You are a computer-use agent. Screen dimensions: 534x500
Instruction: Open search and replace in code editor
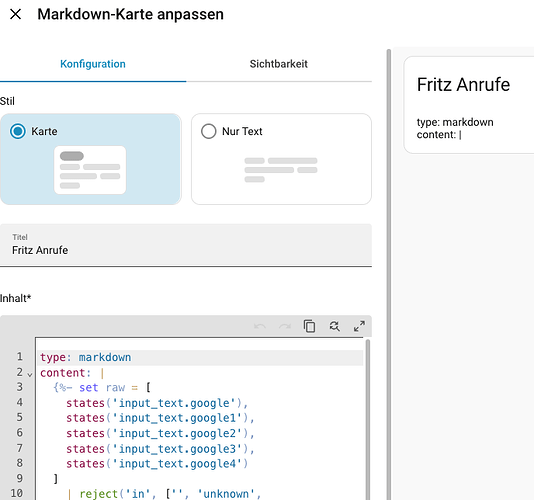click(x=334, y=326)
